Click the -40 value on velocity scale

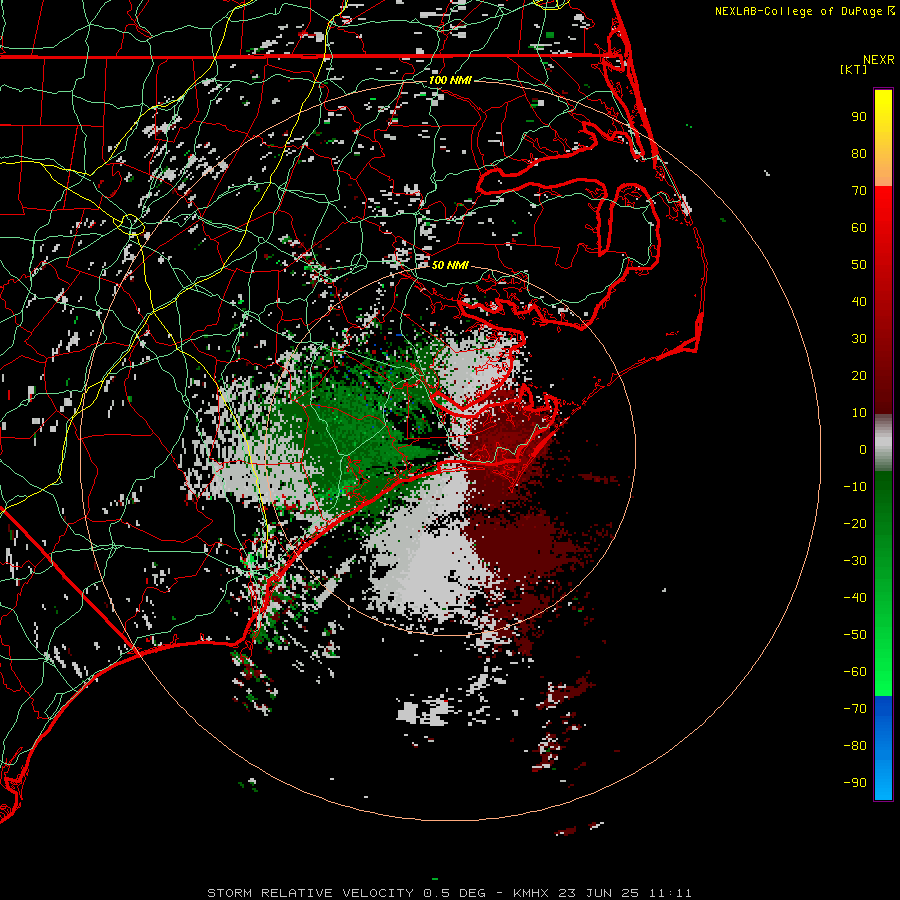click(x=855, y=598)
